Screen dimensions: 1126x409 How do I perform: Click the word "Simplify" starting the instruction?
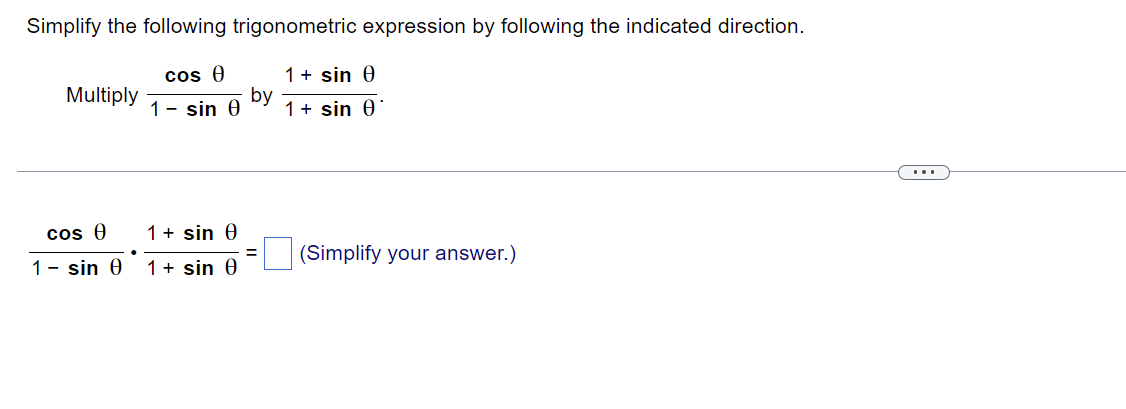65,27
